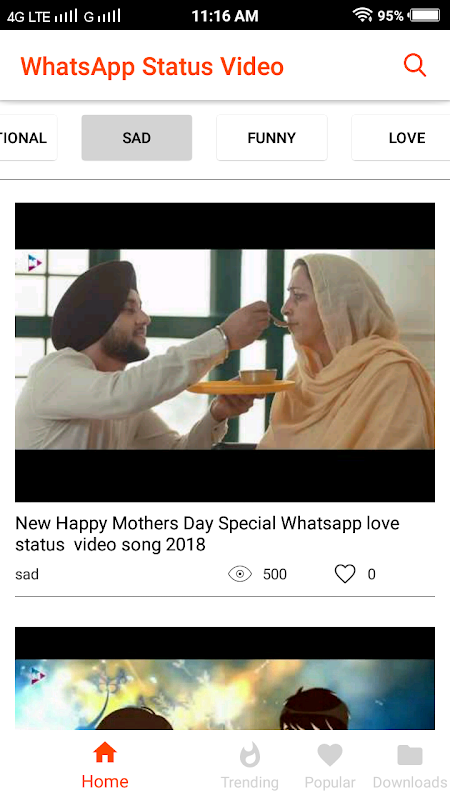This screenshot has width=450, height=800.
Task: Tap the Wi-Fi indicator in the status bar
Action: (362, 15)
